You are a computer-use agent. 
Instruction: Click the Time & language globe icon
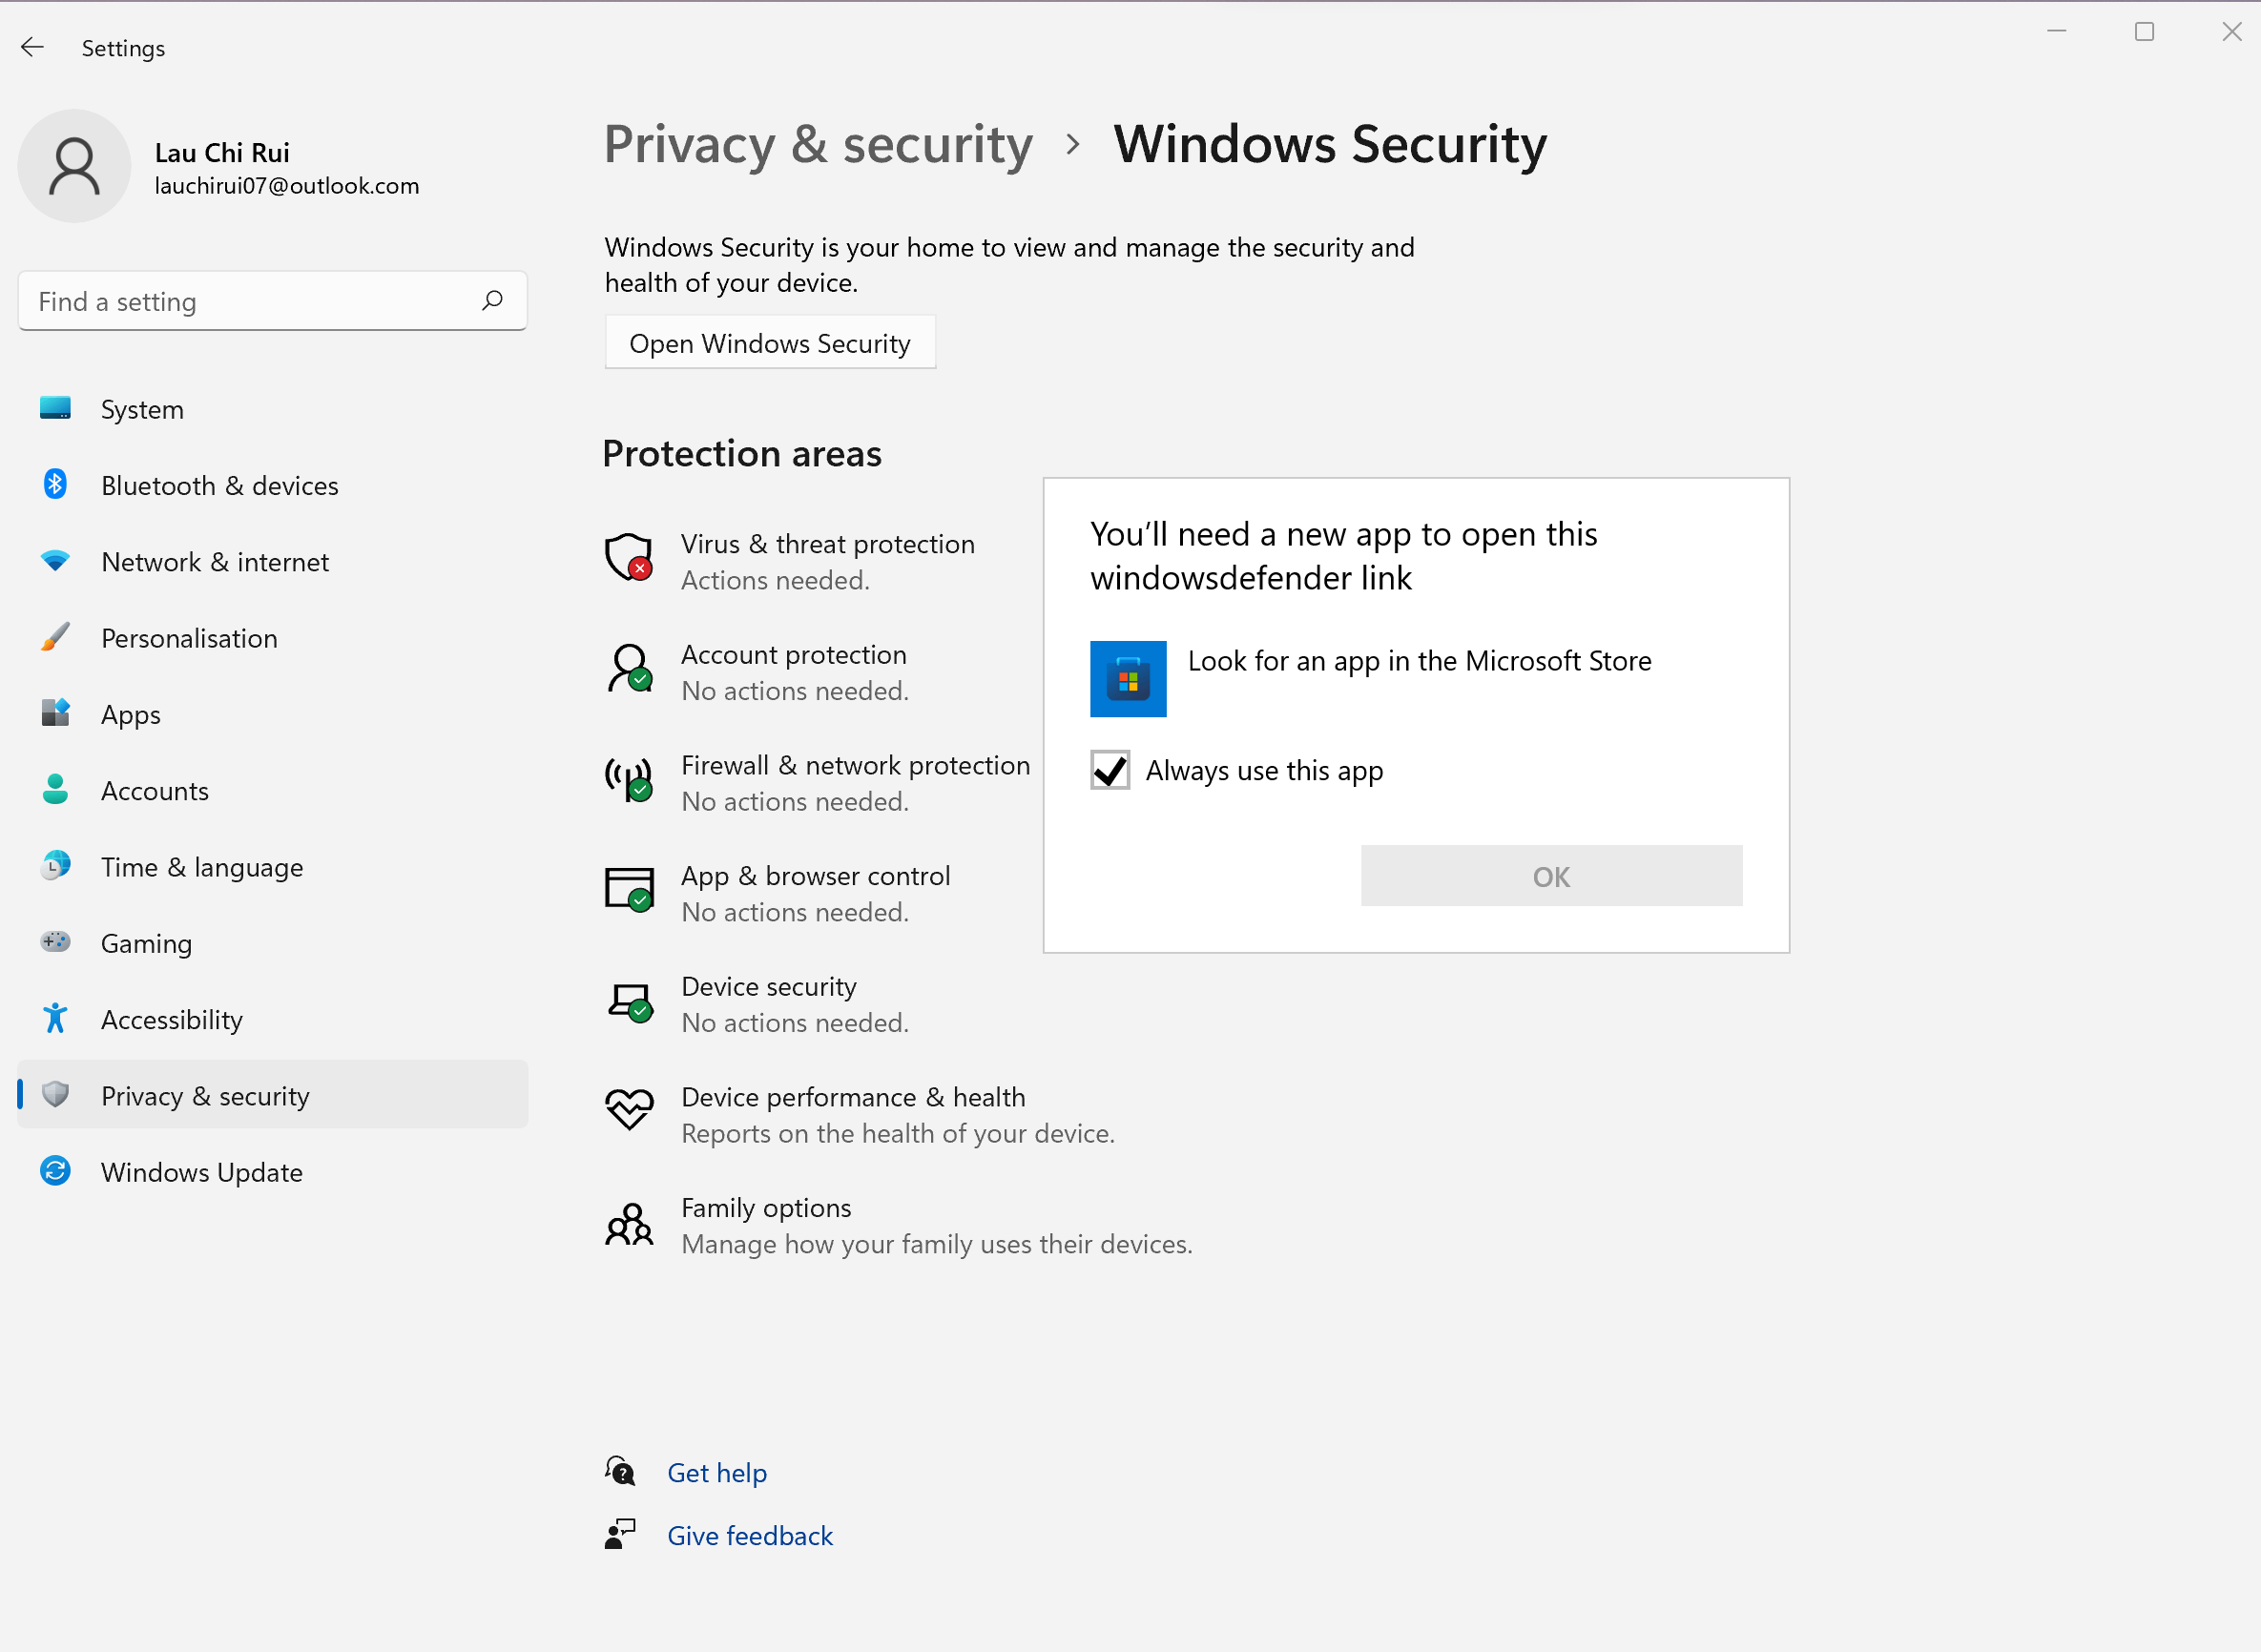pyautogui.click(x=56, y=866)
